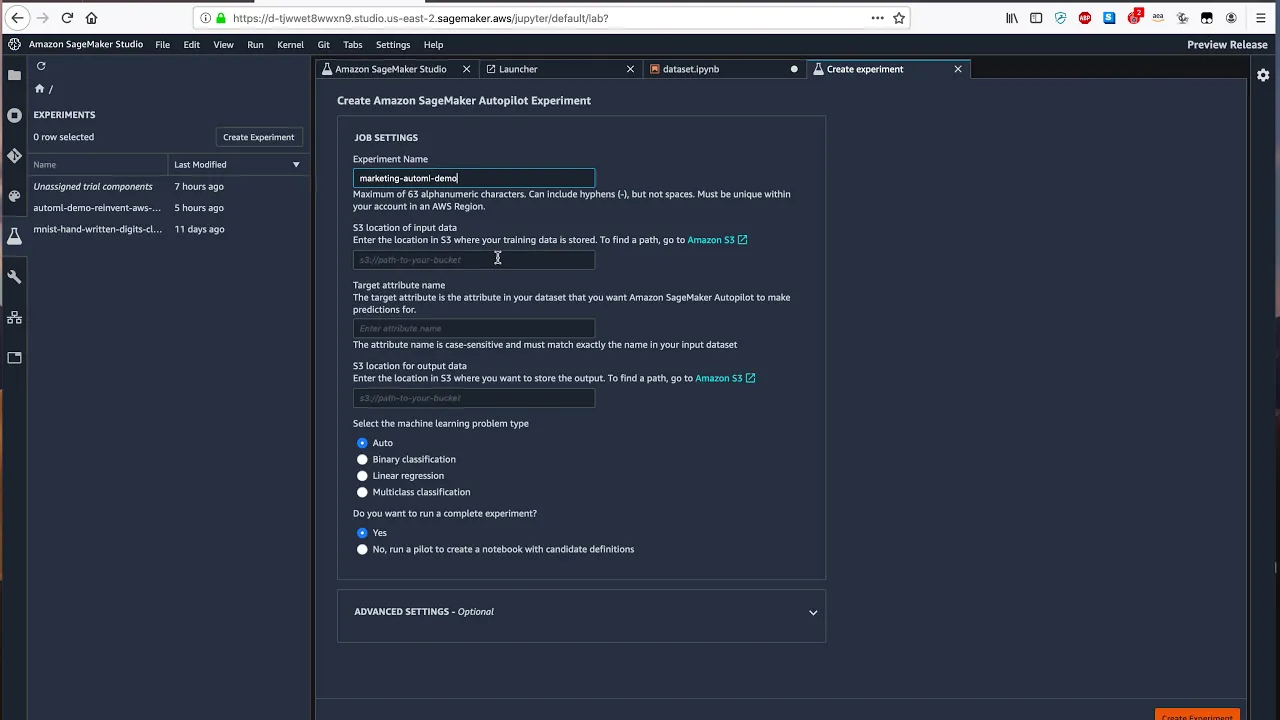This screenshot has height=720, width=1280.
Task: Open the Help menu
Action: pos(433,44)
